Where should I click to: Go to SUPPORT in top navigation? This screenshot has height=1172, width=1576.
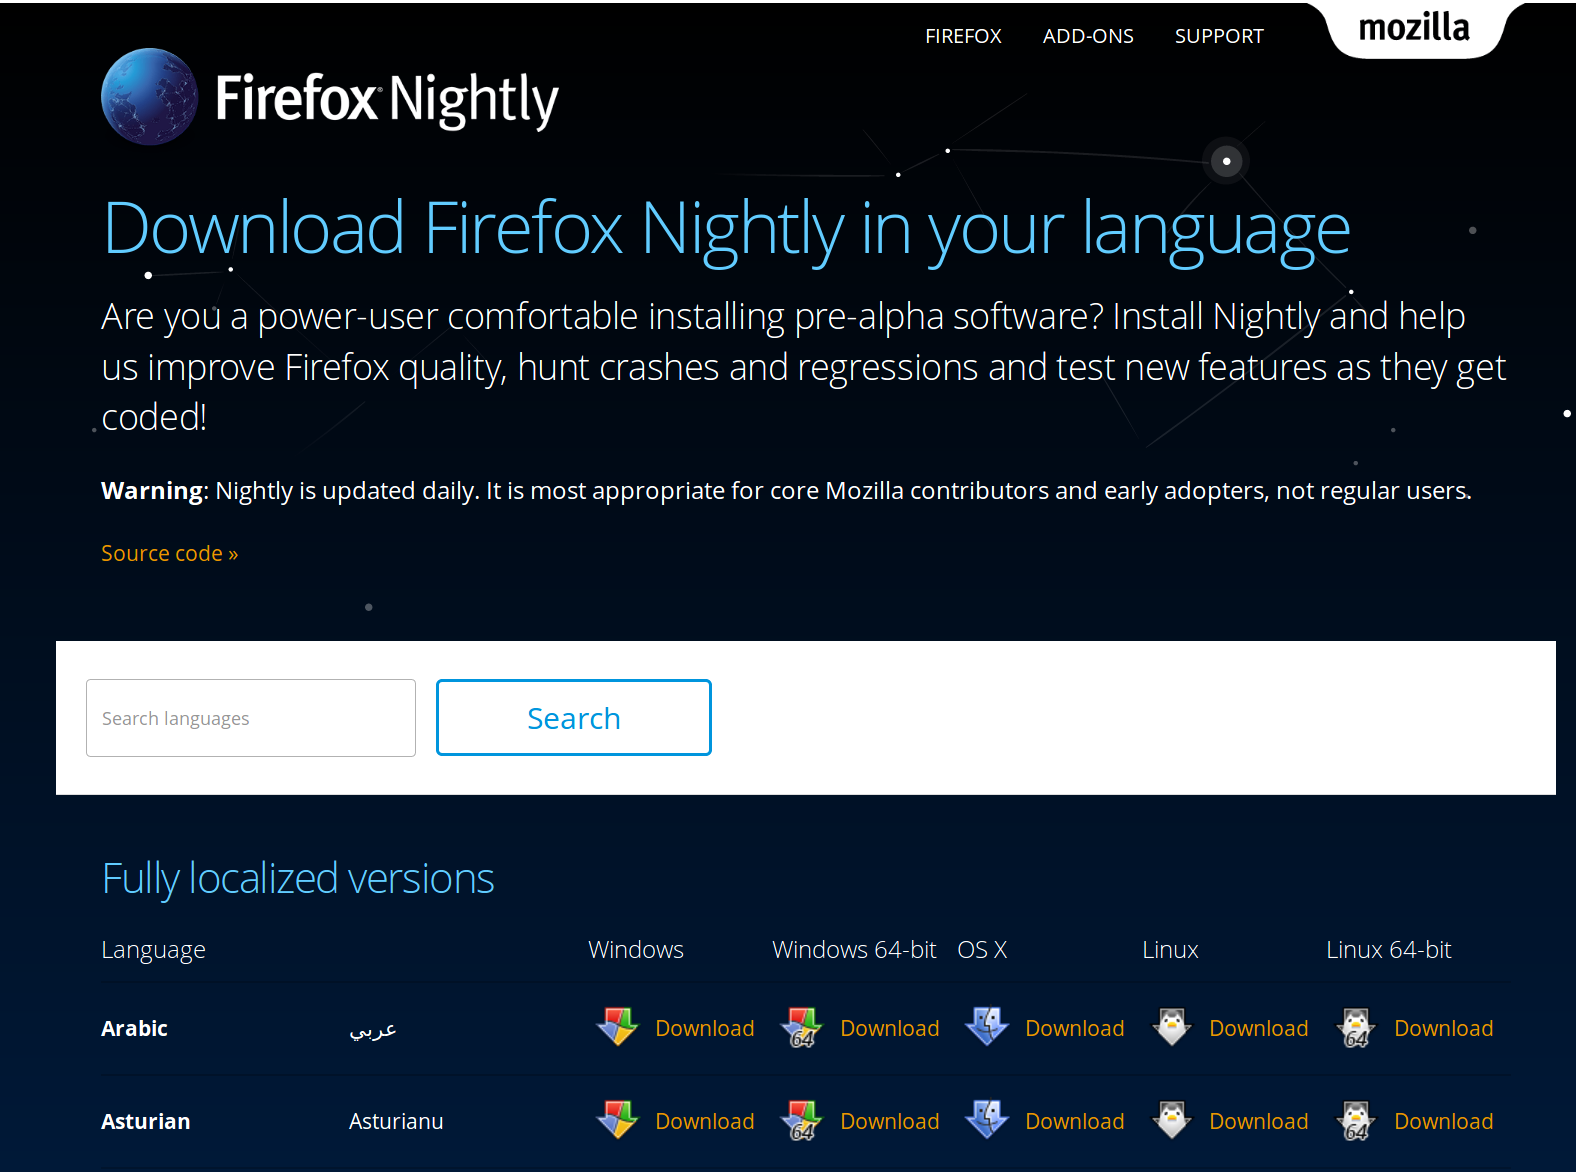point(1219,36)
